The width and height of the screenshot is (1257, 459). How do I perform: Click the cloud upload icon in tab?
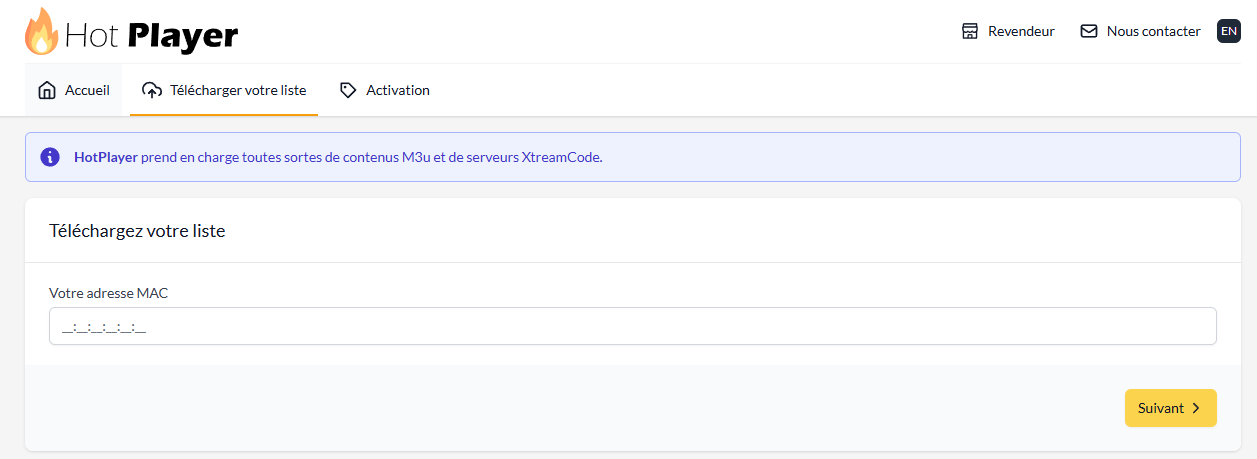pyautogui.click(x=152, y=90)
